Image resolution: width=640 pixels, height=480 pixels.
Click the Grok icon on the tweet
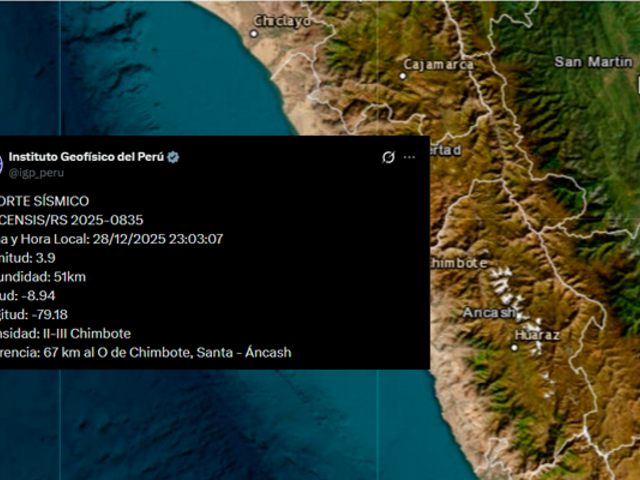coord(389,157)
